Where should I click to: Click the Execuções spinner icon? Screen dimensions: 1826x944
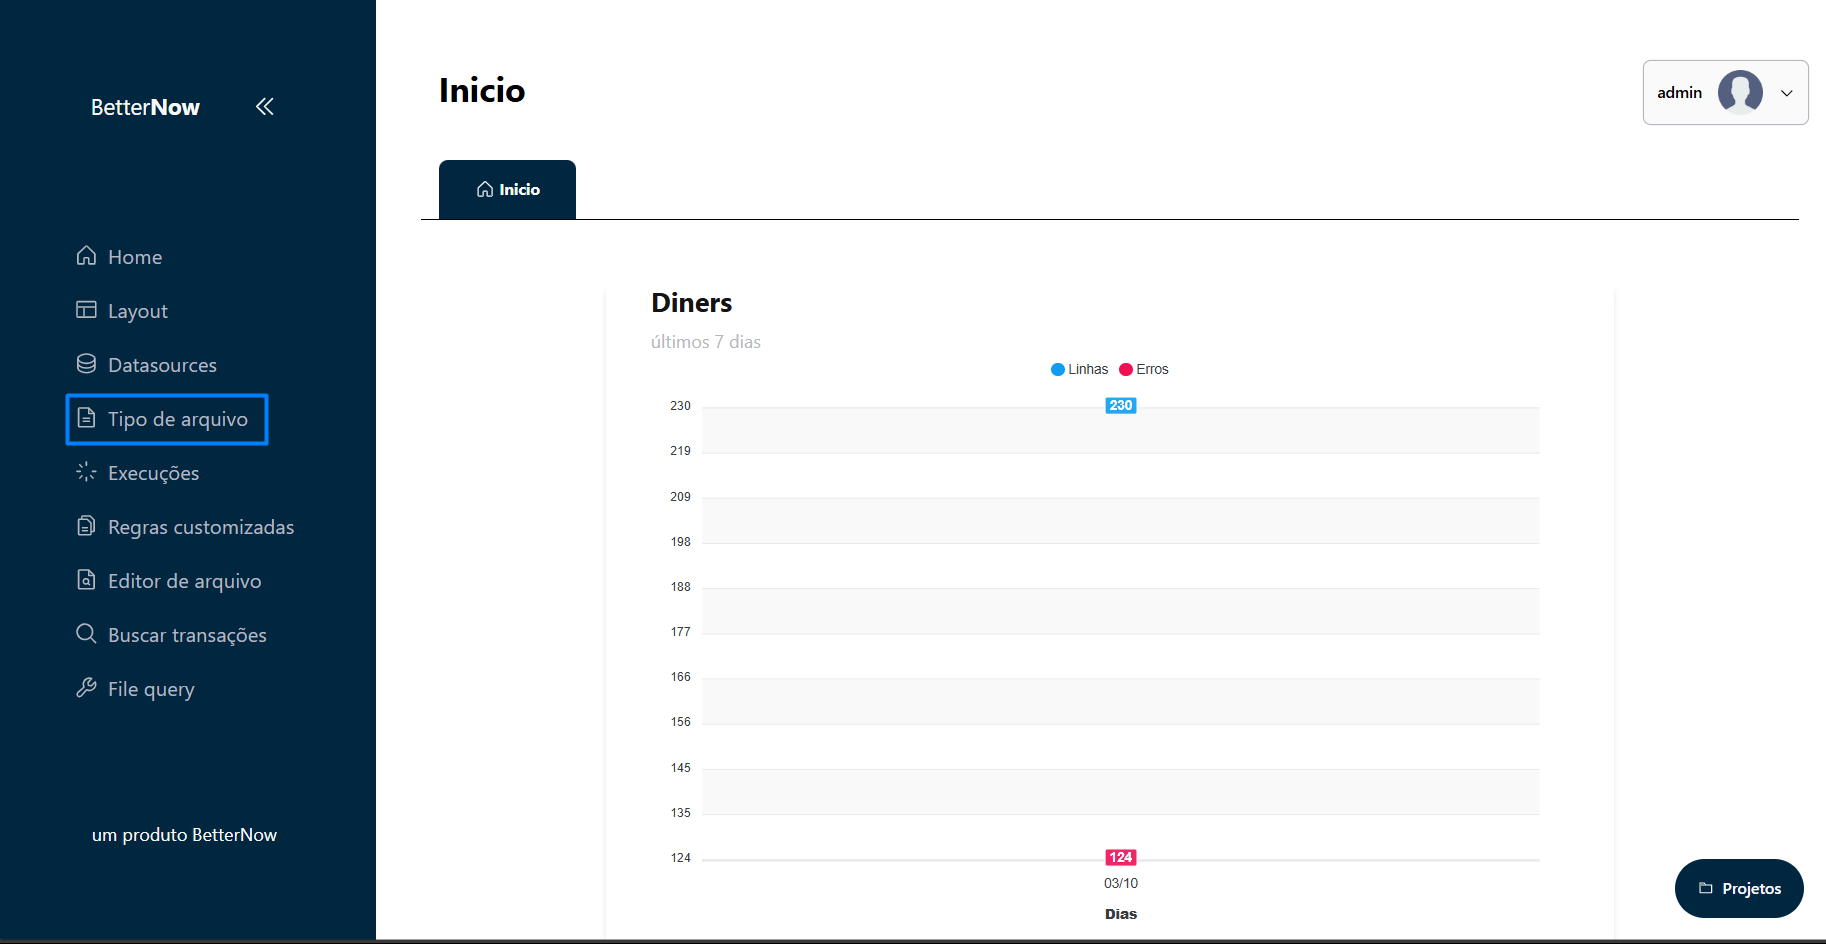coord(87,472)
